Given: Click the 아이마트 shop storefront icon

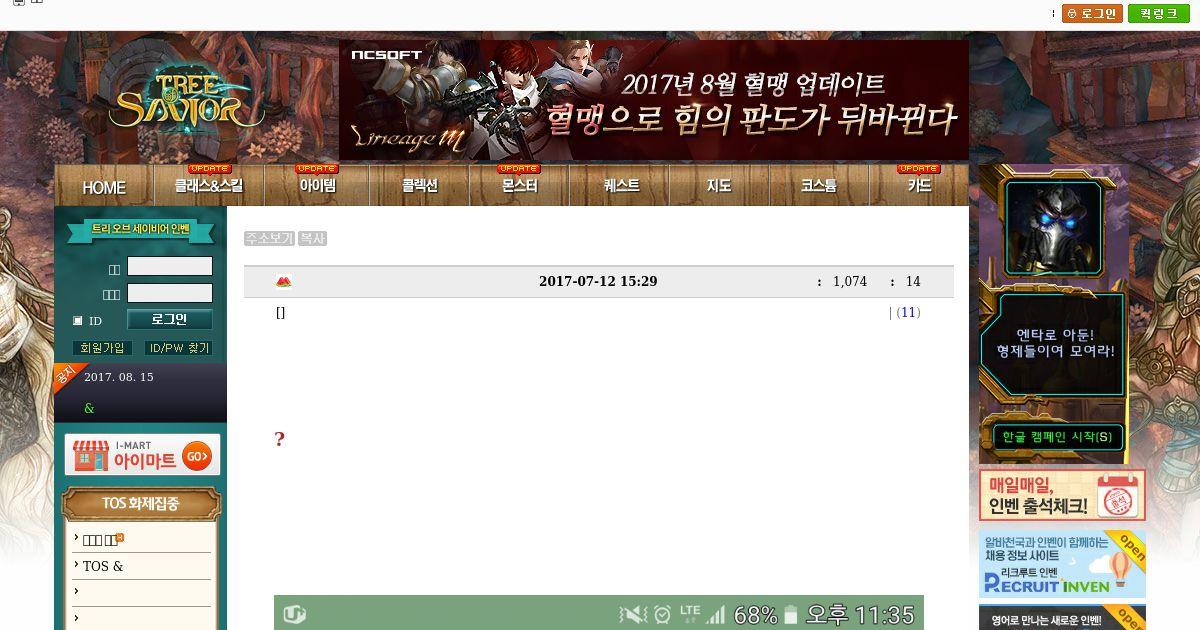Looking at the screenshot, I should coord(91,455).
